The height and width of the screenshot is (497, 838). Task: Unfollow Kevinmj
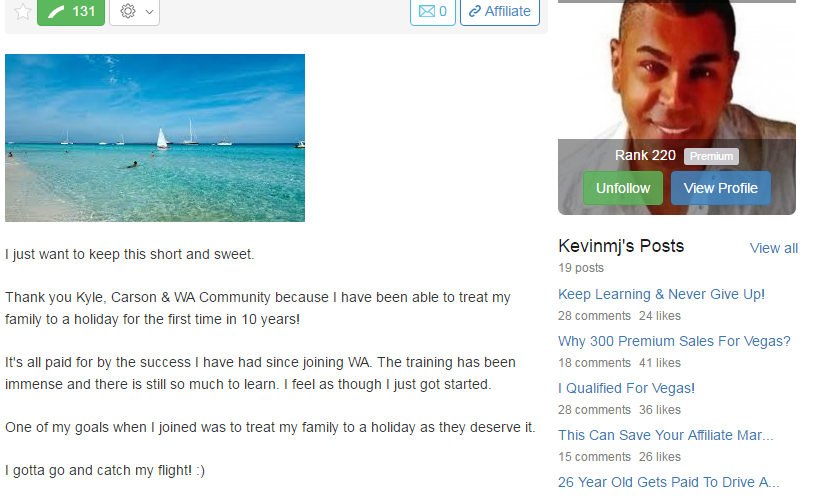623,188
